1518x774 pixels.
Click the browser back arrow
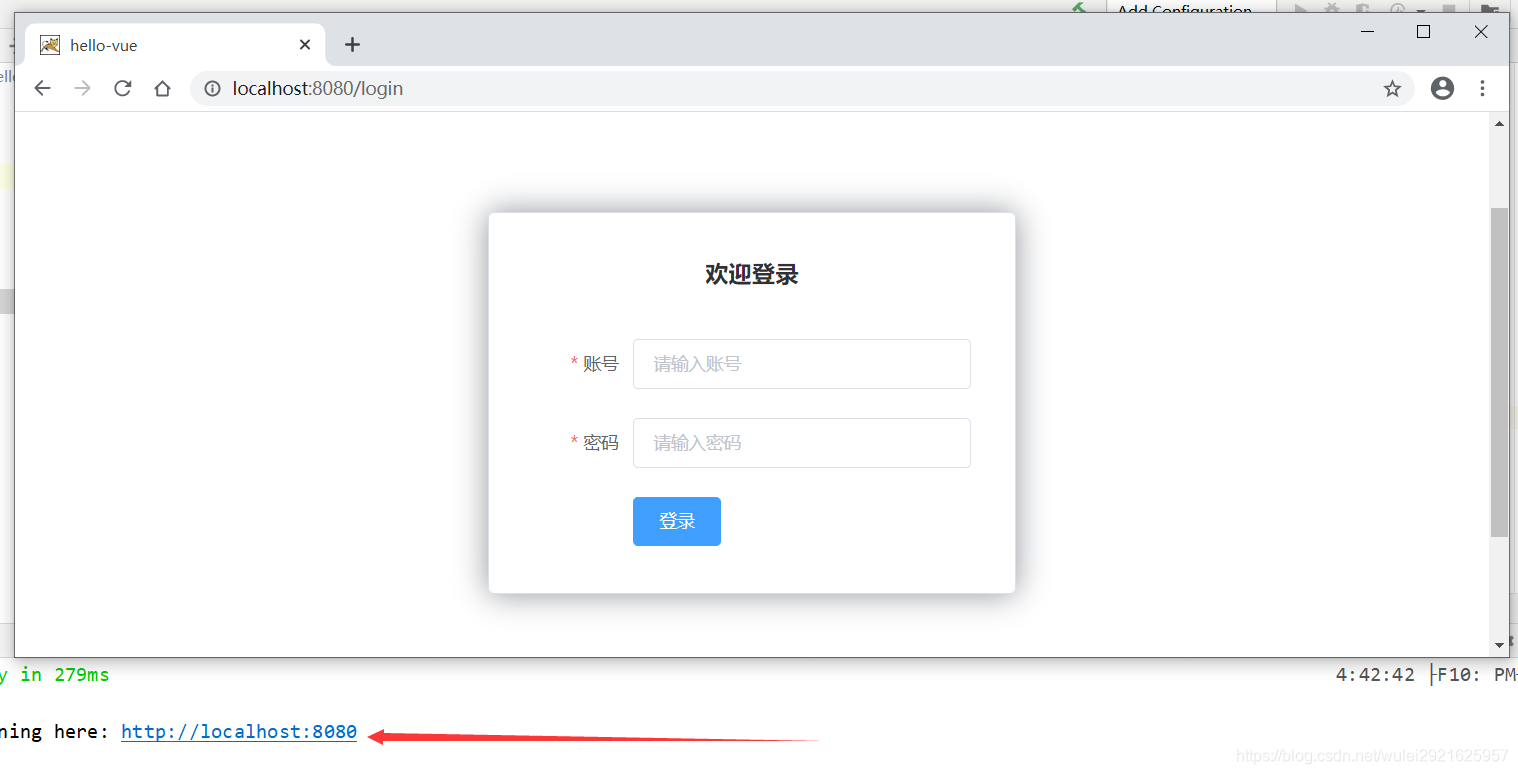(42, 89)
